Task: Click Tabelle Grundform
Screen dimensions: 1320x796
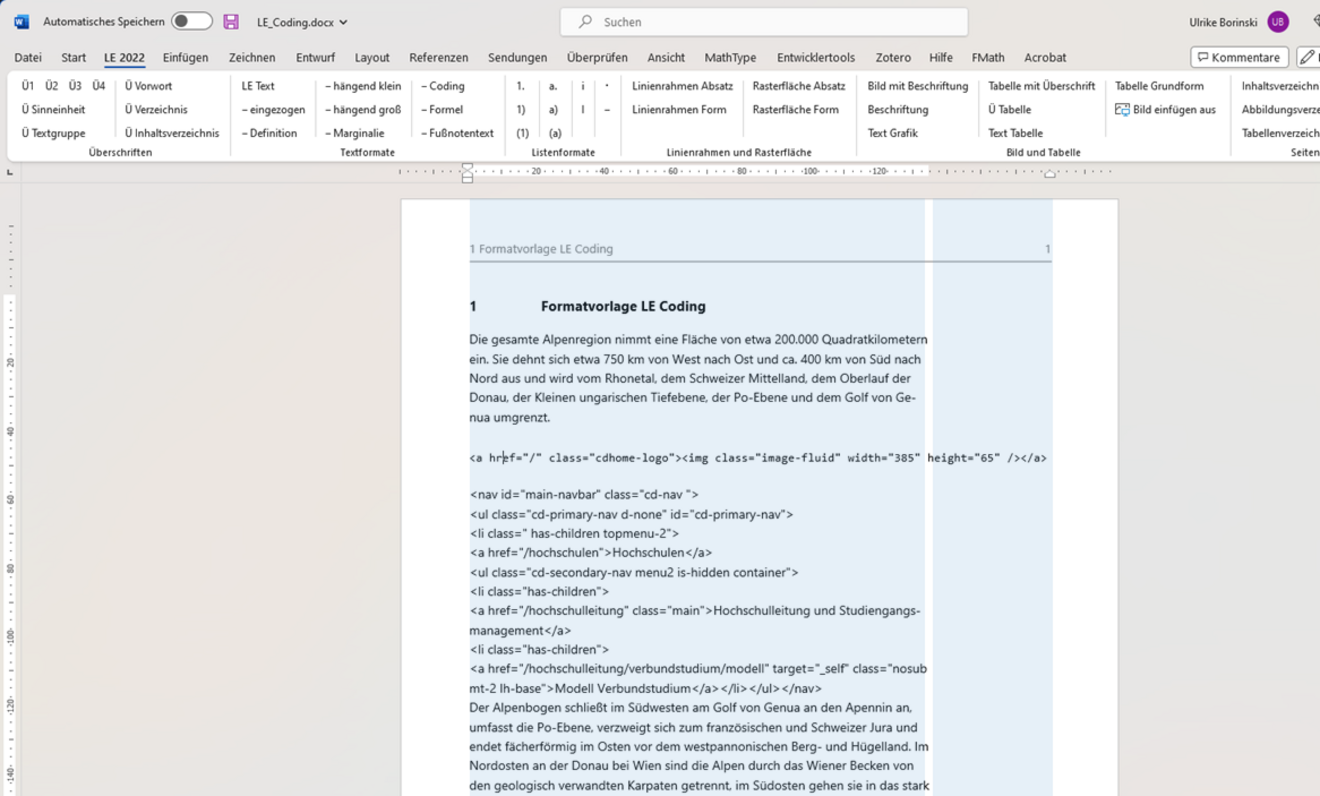Action: pos(1159,86)
